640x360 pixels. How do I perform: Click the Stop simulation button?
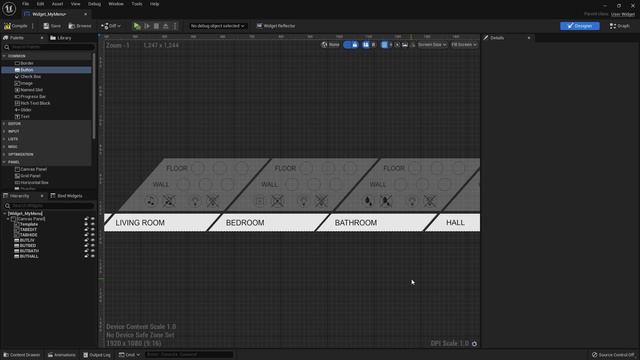[x=156, y=26]
